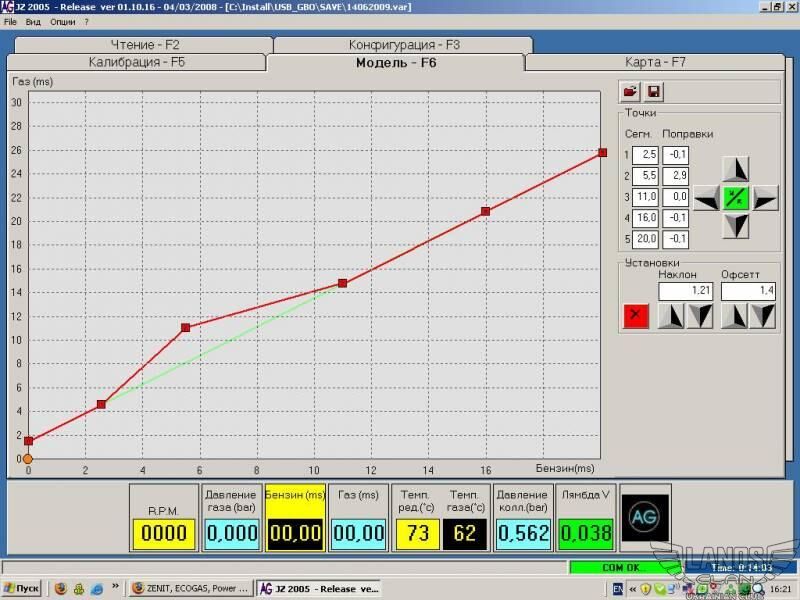The width and height of the screenshot is (800, 600).
Task: Click the red X reset button
Action: pyautogui.click(x=636, y=316)
